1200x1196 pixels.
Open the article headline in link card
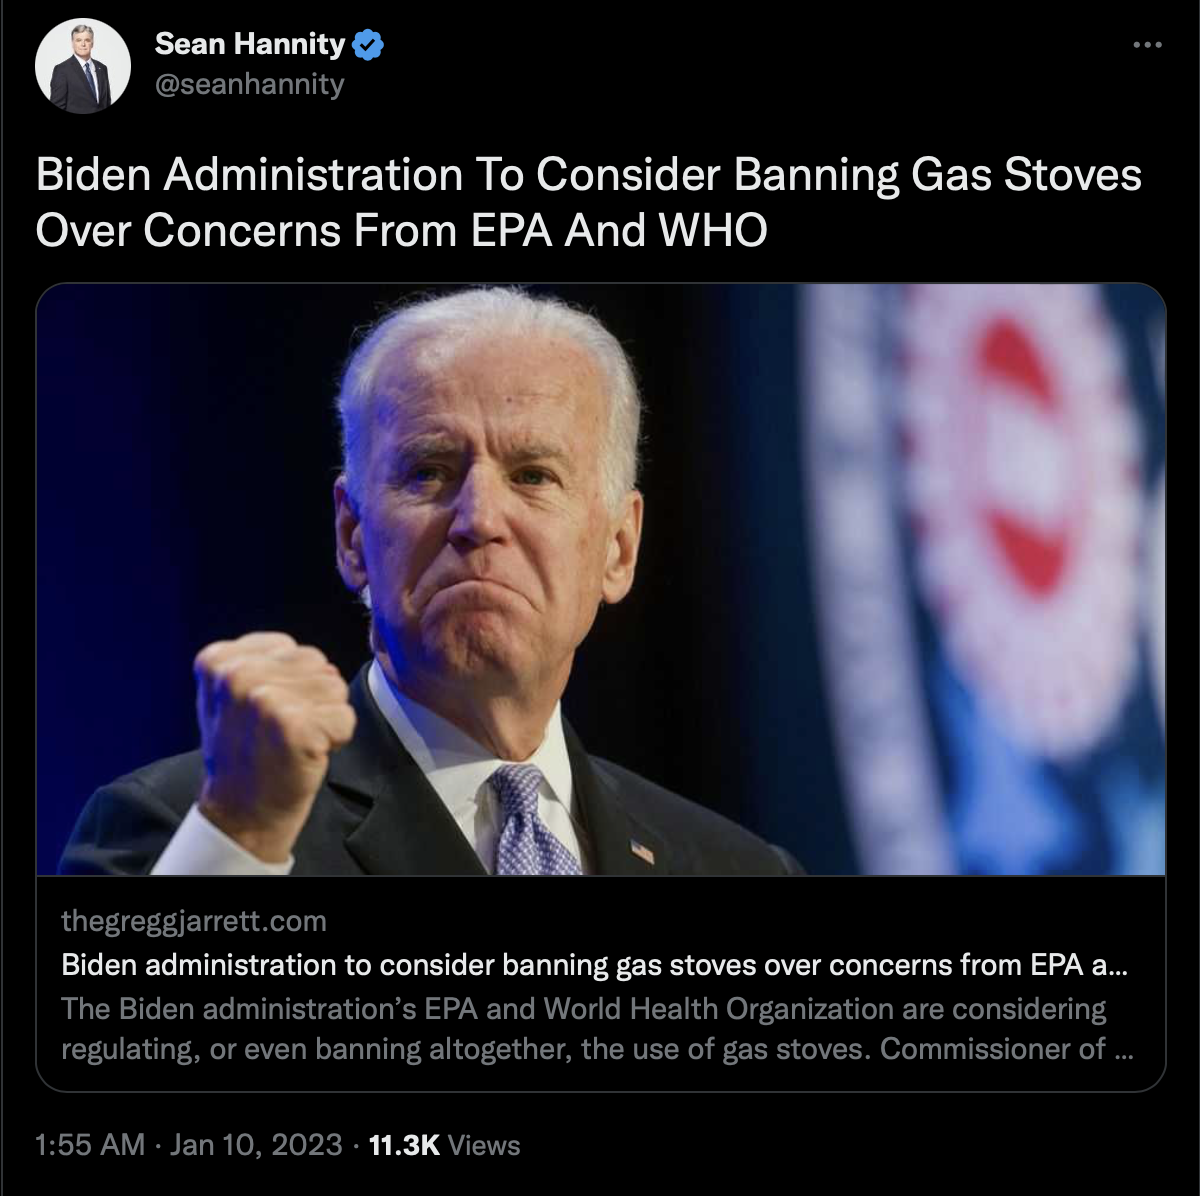tap(595, 965)
